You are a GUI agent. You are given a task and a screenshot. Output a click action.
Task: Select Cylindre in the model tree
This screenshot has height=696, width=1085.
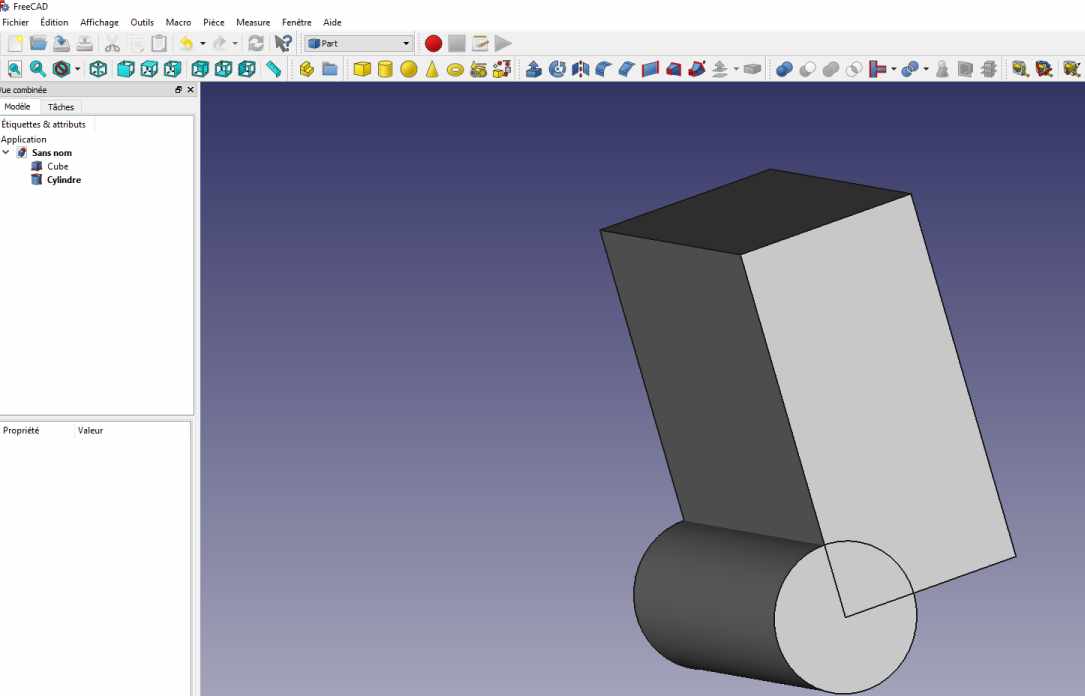[x=64, y=180]
